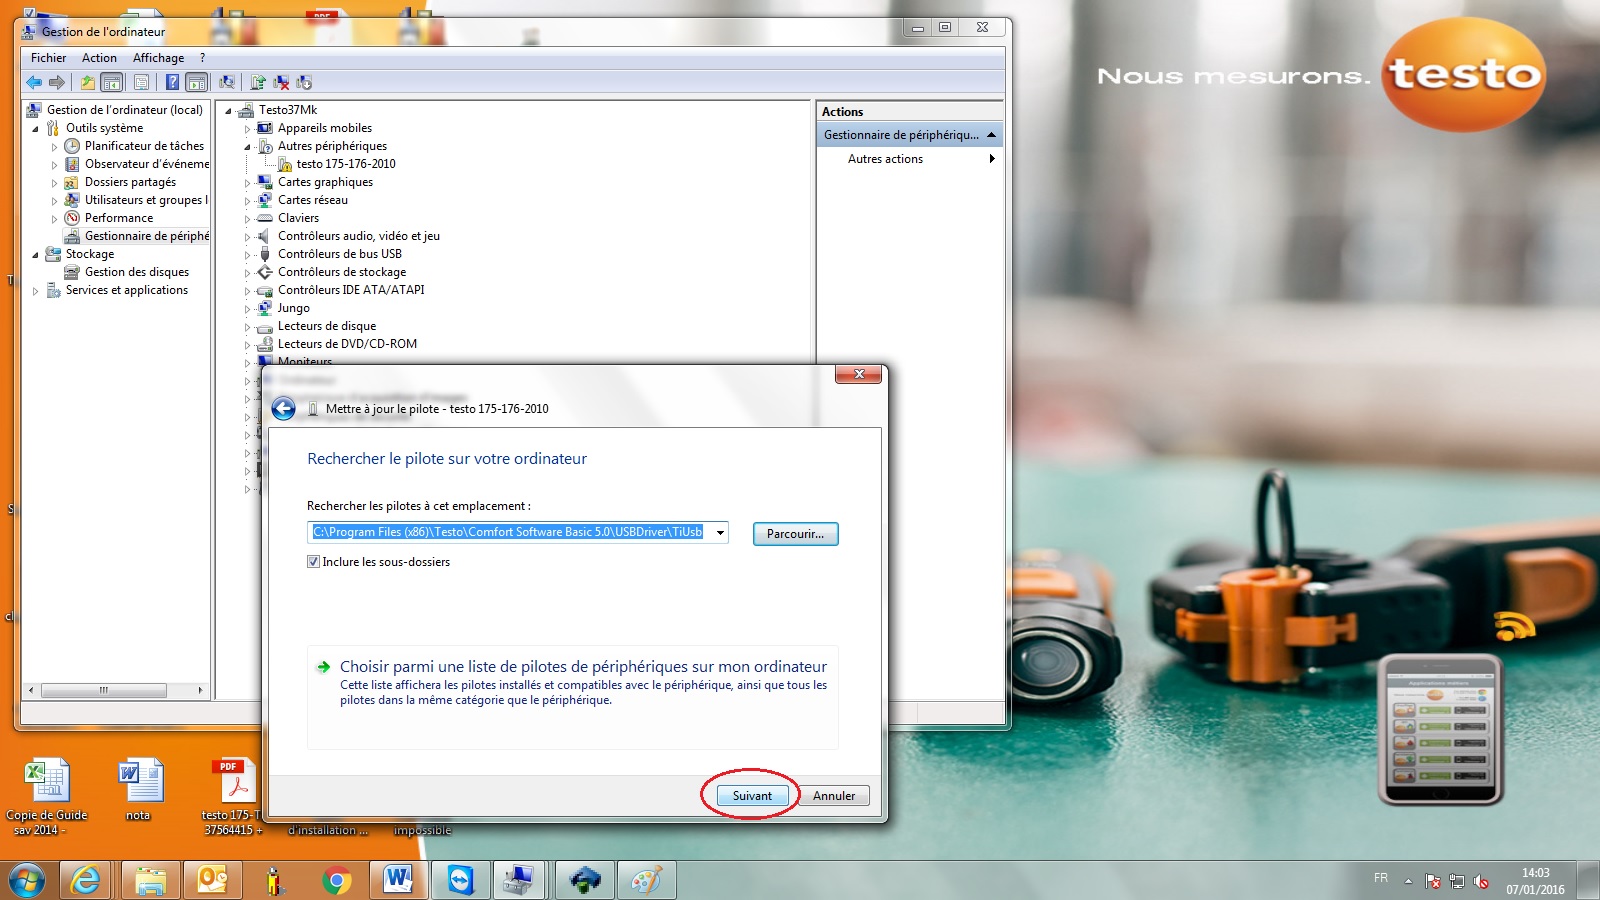Image resolution: width=1600 pixels, height=900 pixels.
Task: Click the back arrow in driver update wizard
Action: (x=283, y=408)
